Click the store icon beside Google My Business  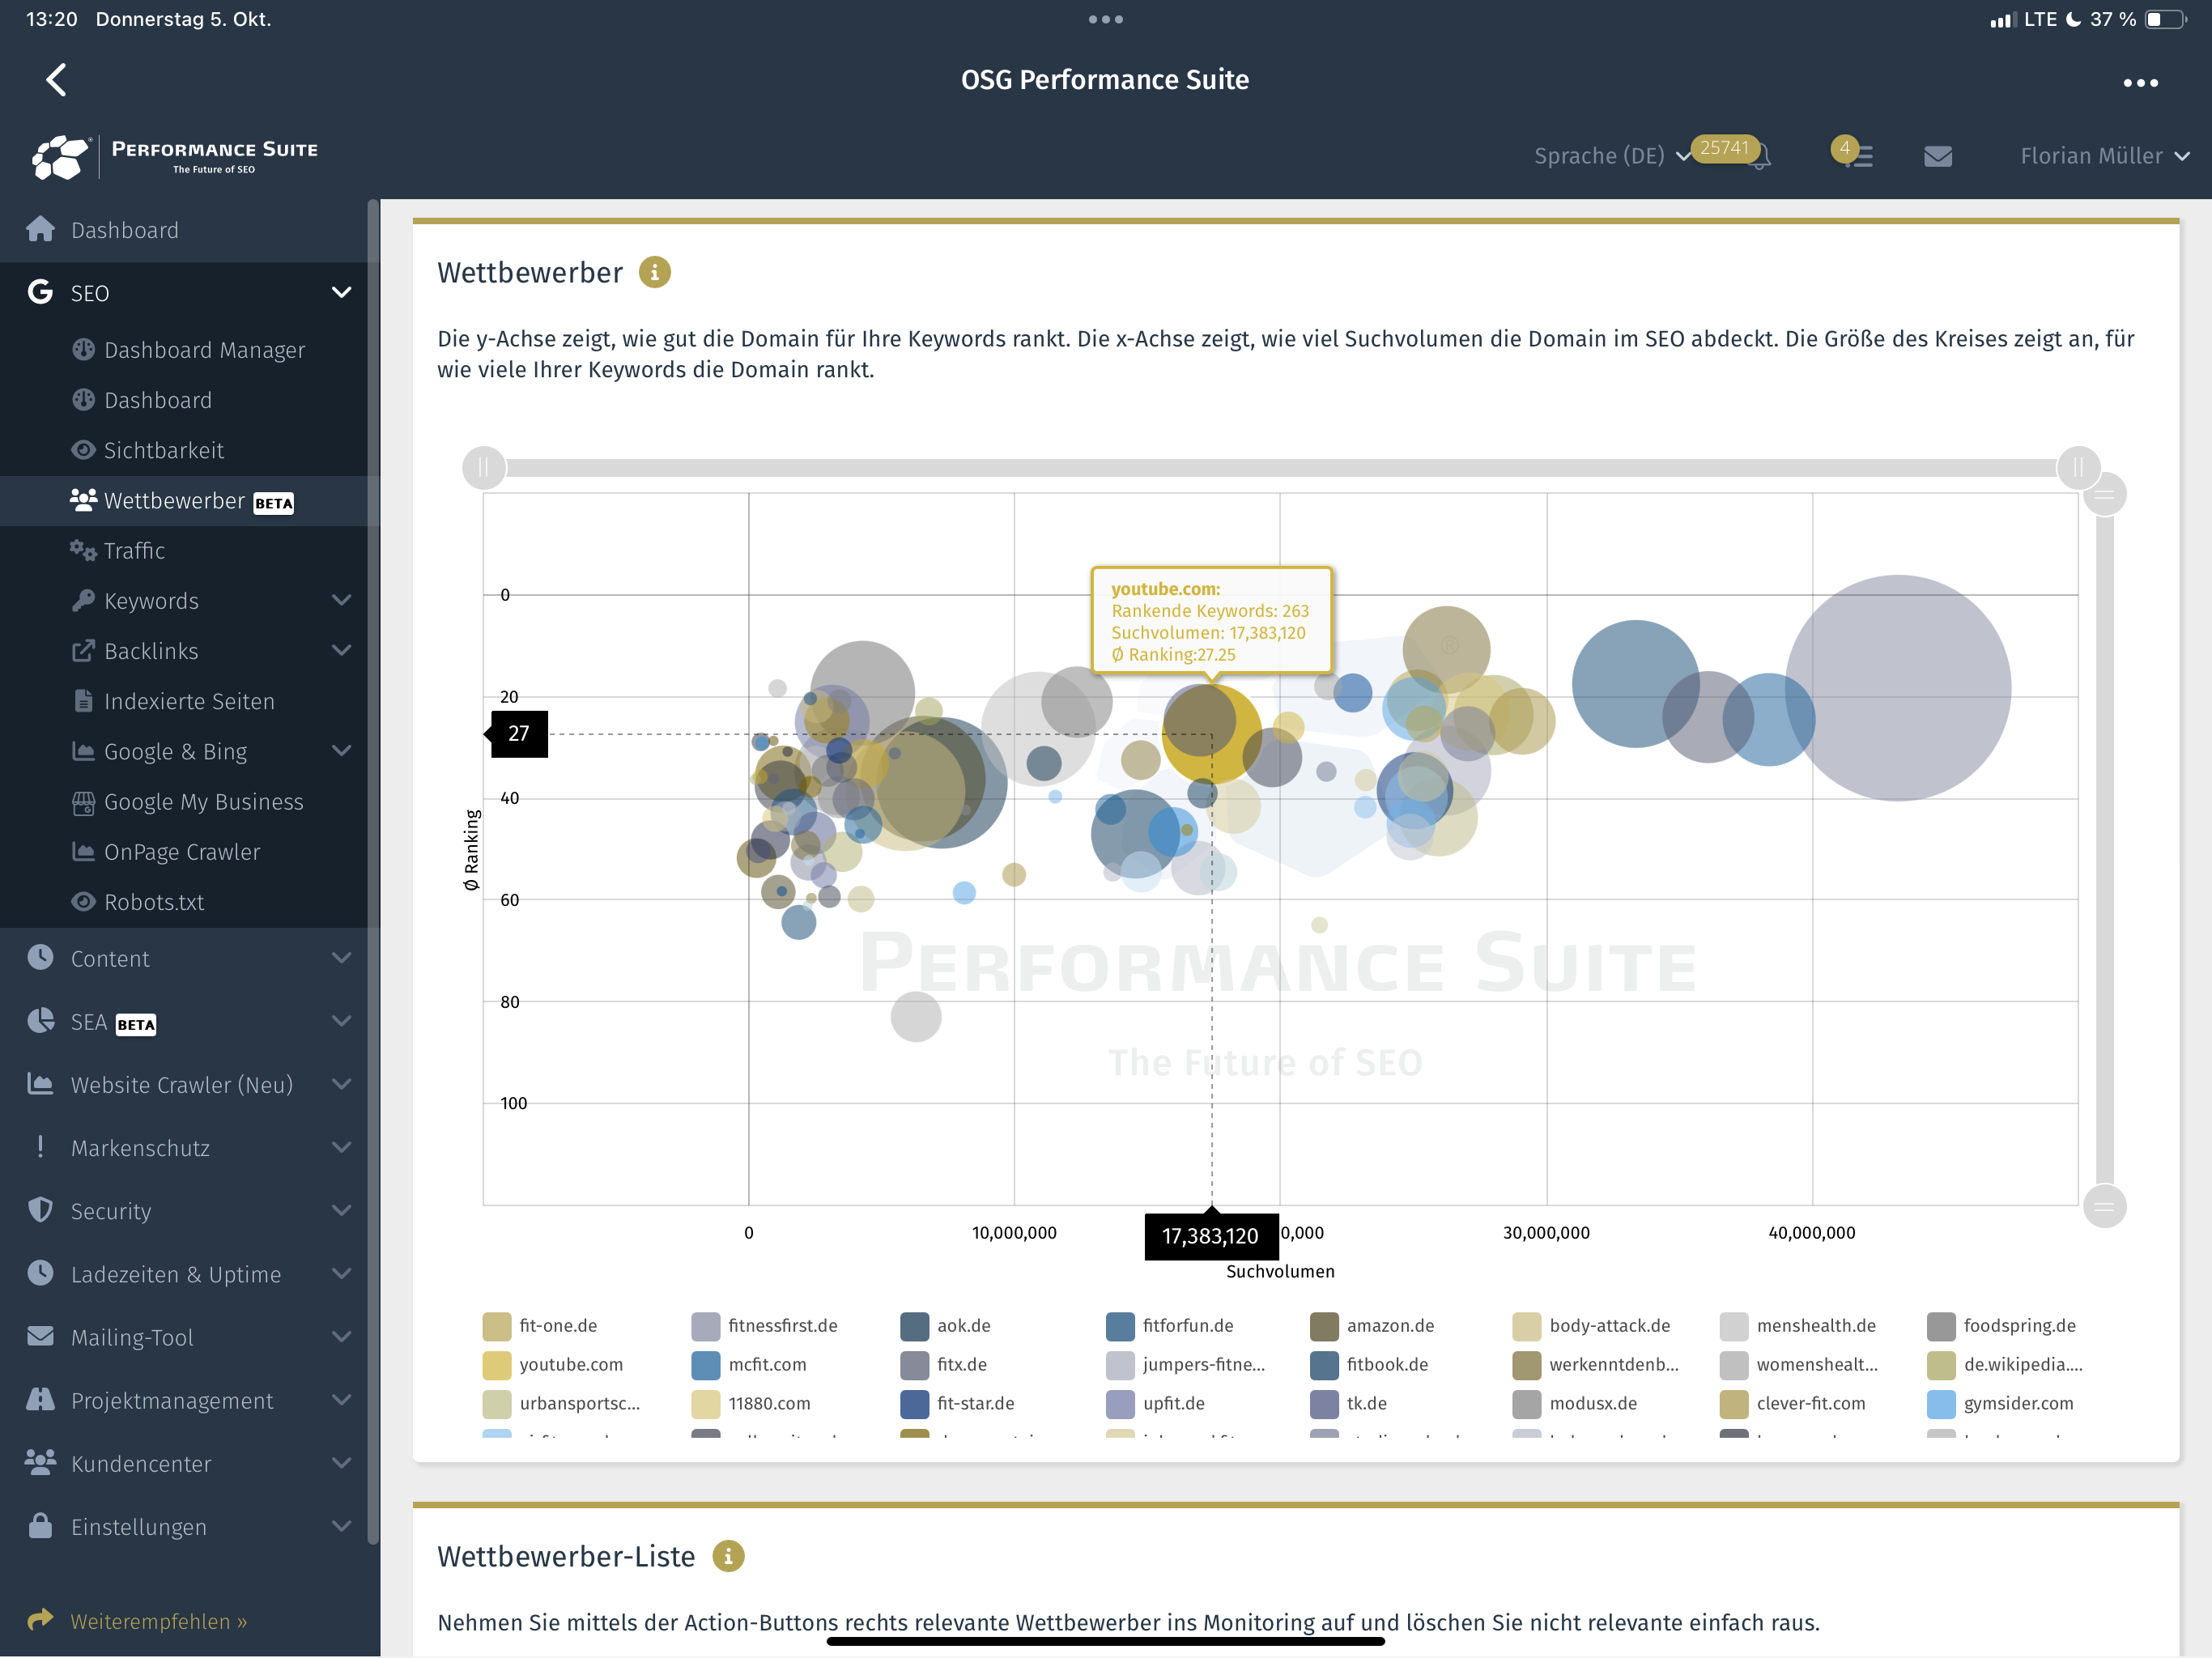(83, 801)
